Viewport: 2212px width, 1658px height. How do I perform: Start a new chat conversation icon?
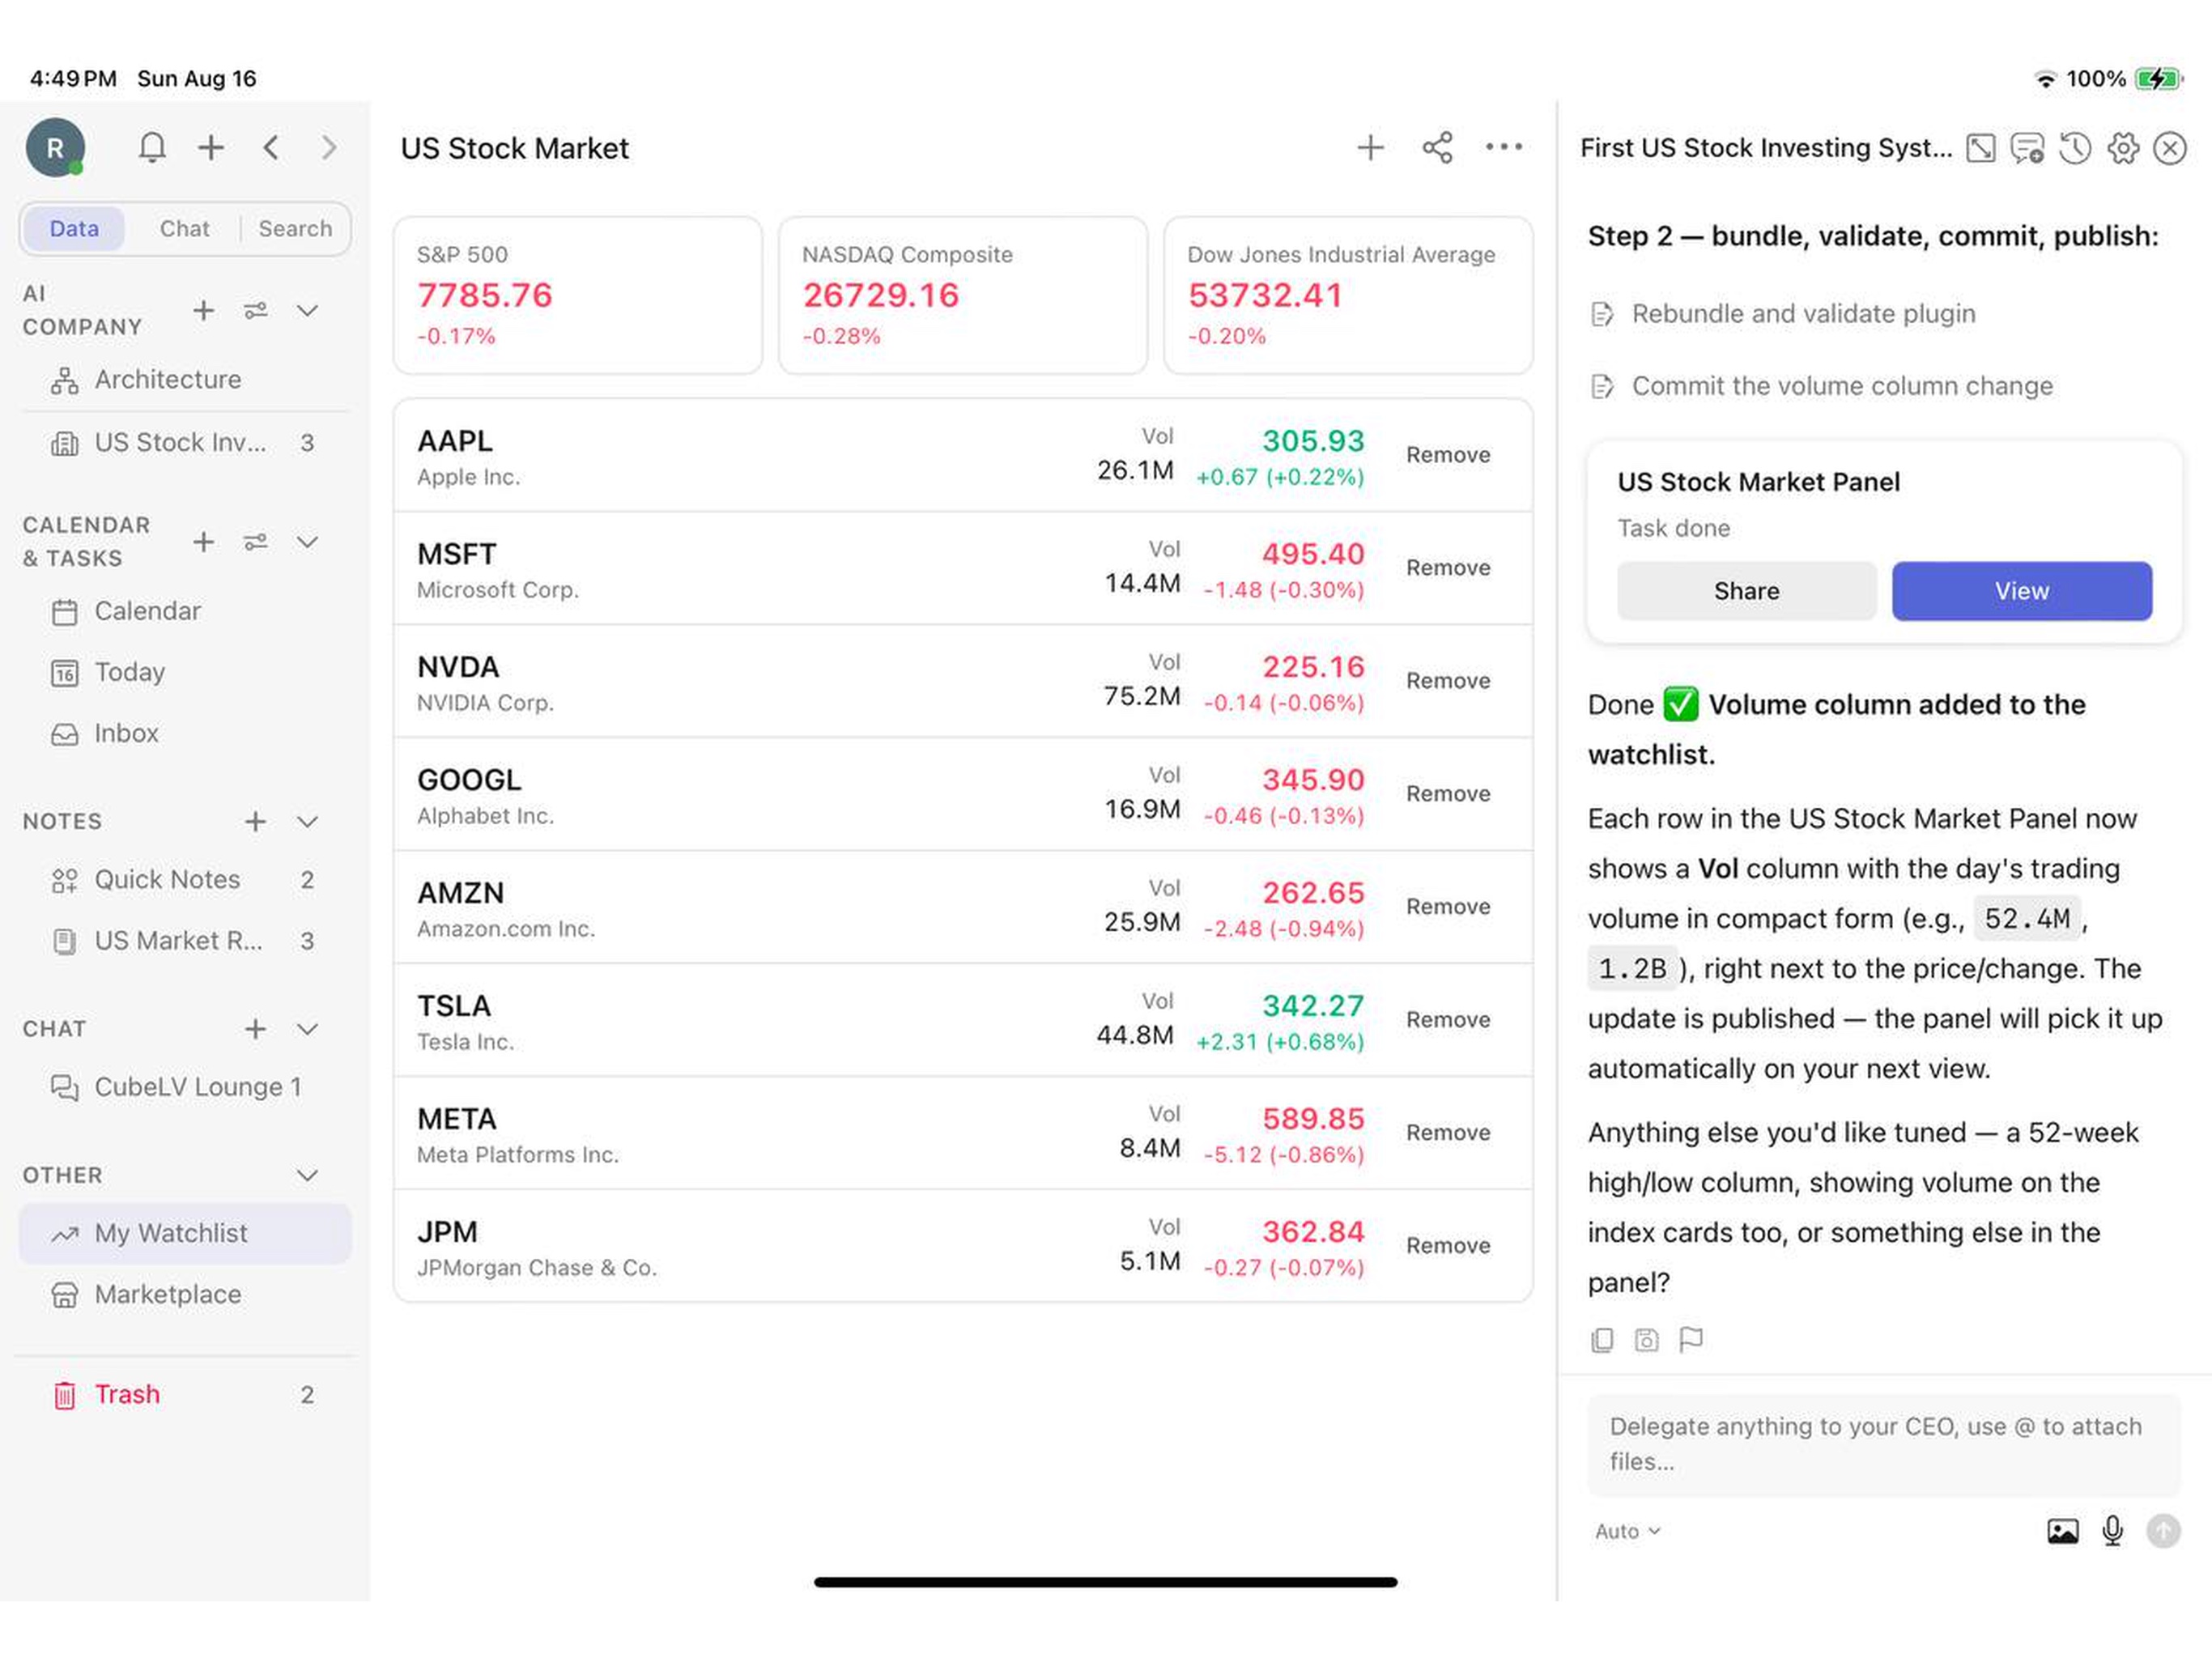click(x=2028, y=148)
